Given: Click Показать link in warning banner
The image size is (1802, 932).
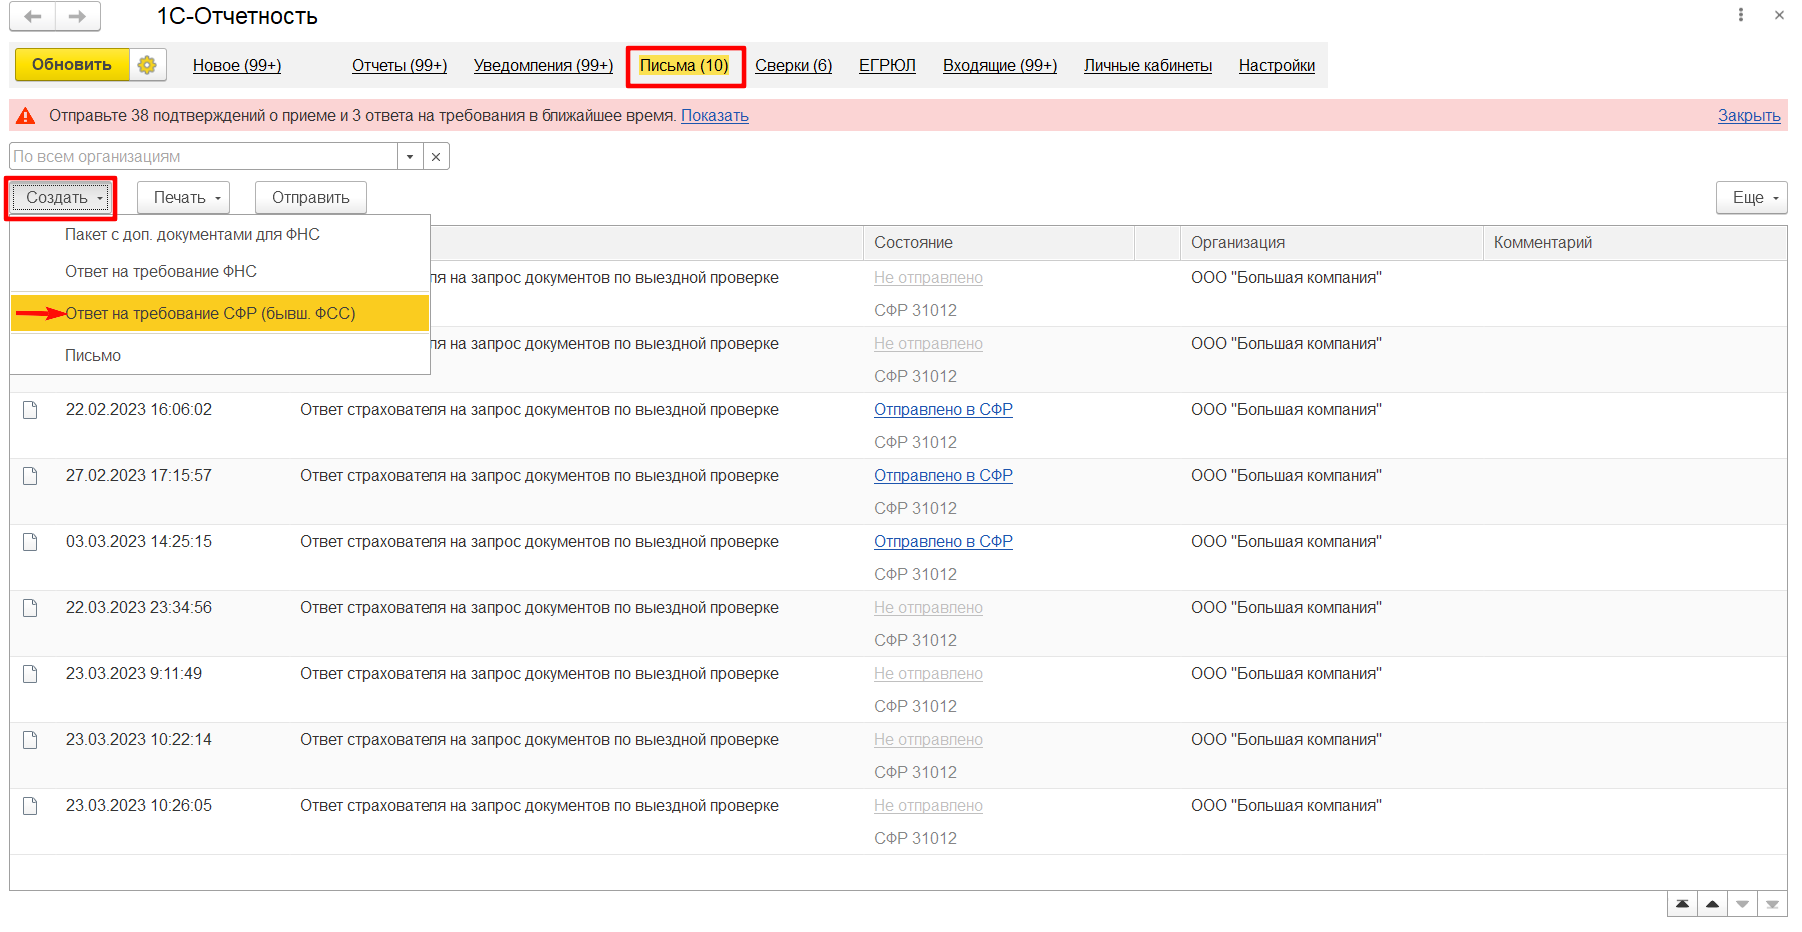Looking at the screenshot, I should (715, 116).
